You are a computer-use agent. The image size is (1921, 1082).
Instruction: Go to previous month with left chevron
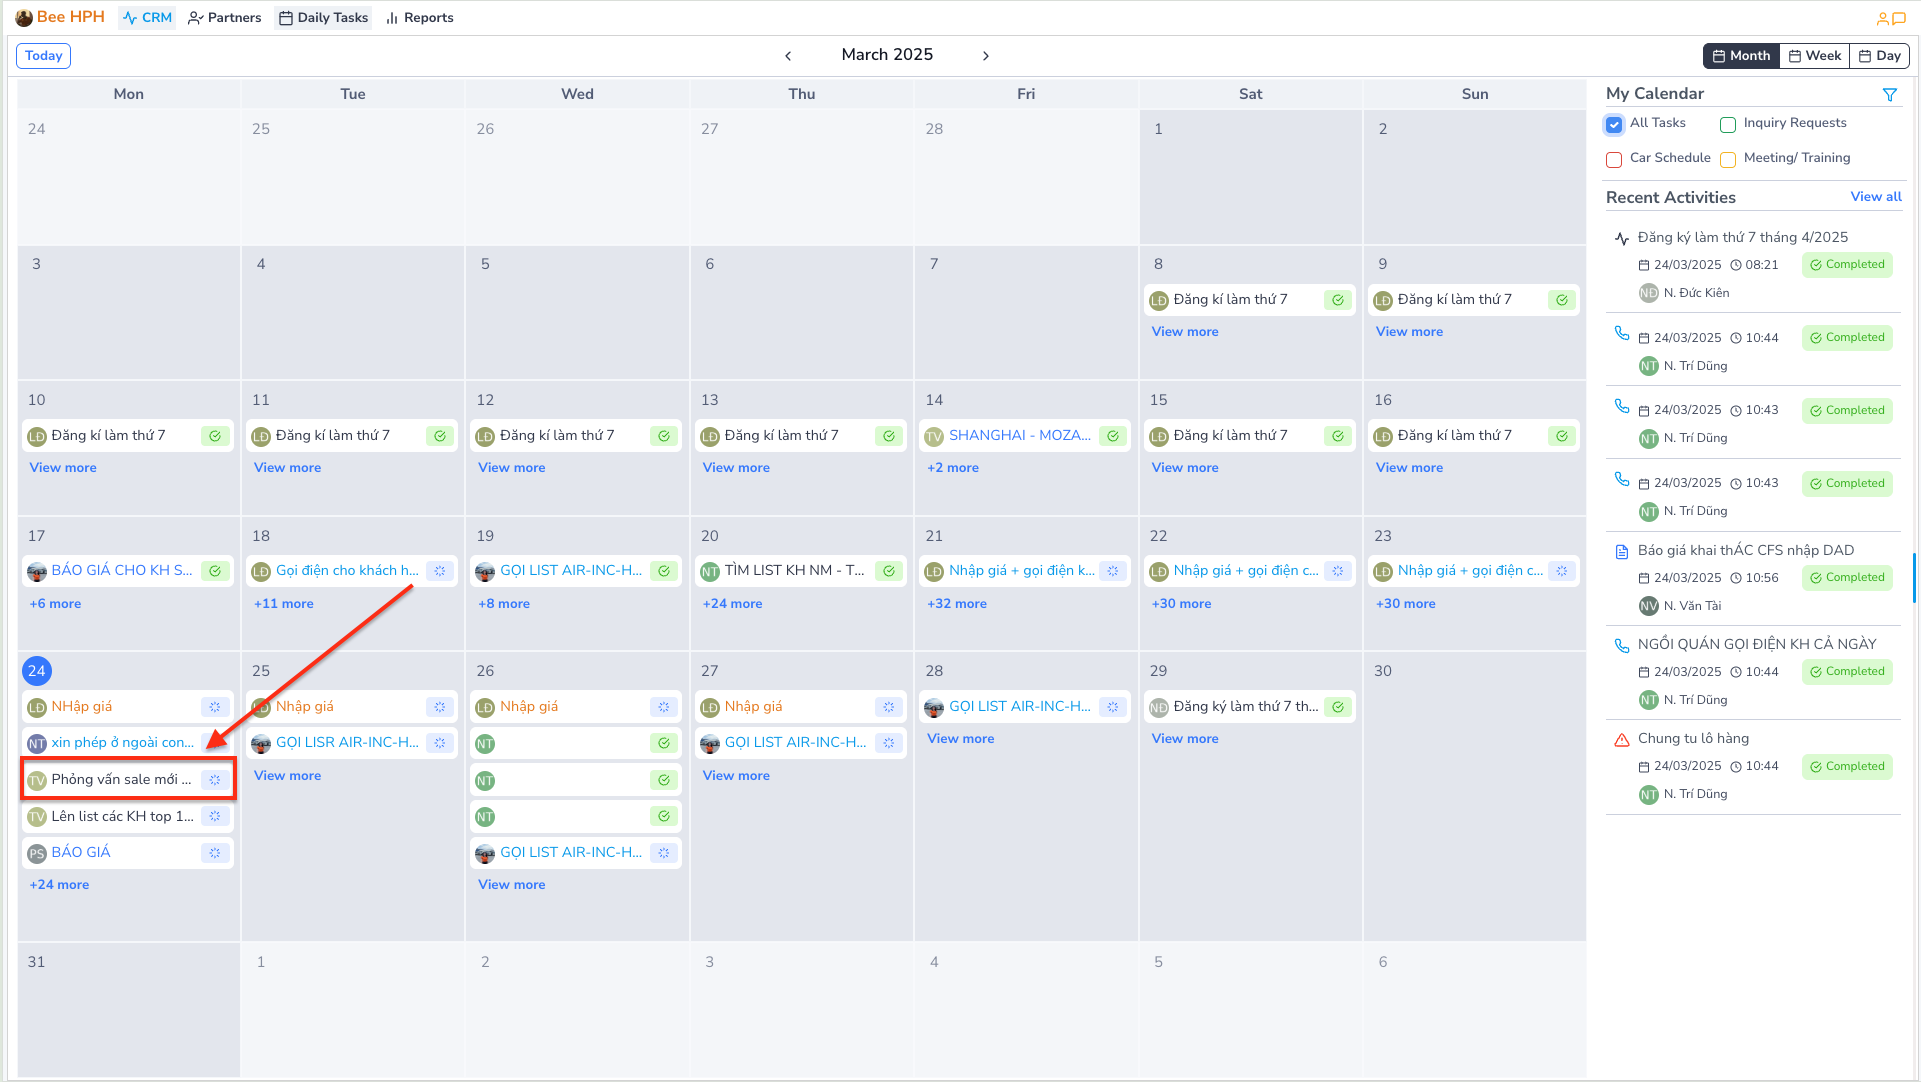tap(788, 56)
